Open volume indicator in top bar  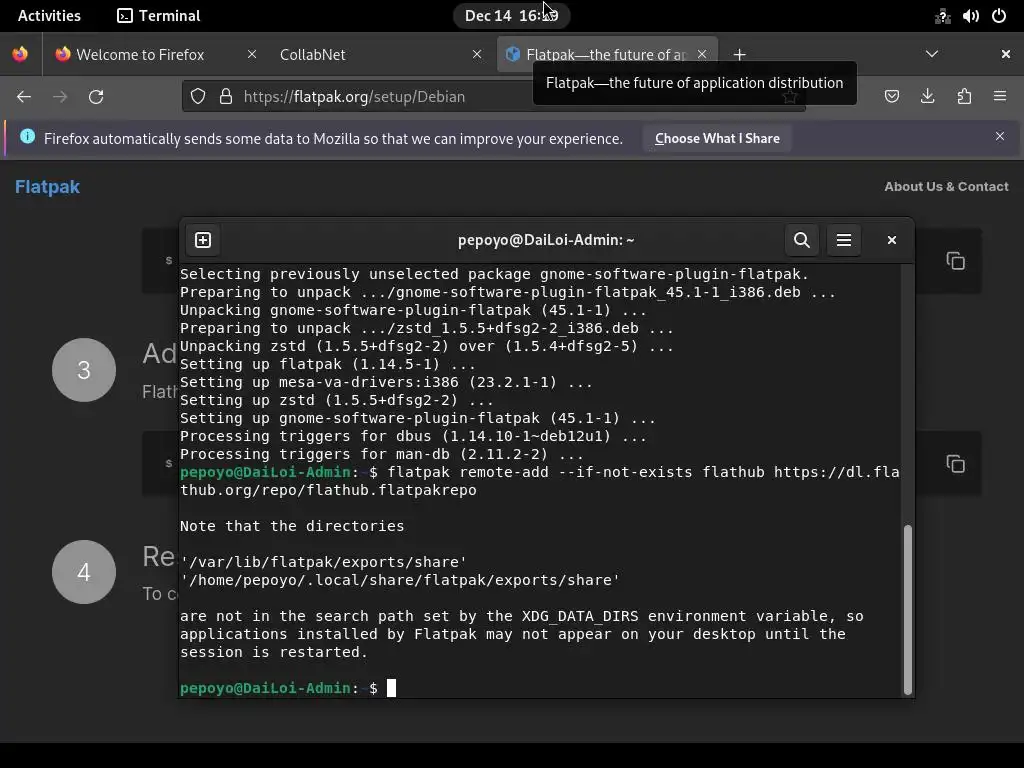(970, 16)
